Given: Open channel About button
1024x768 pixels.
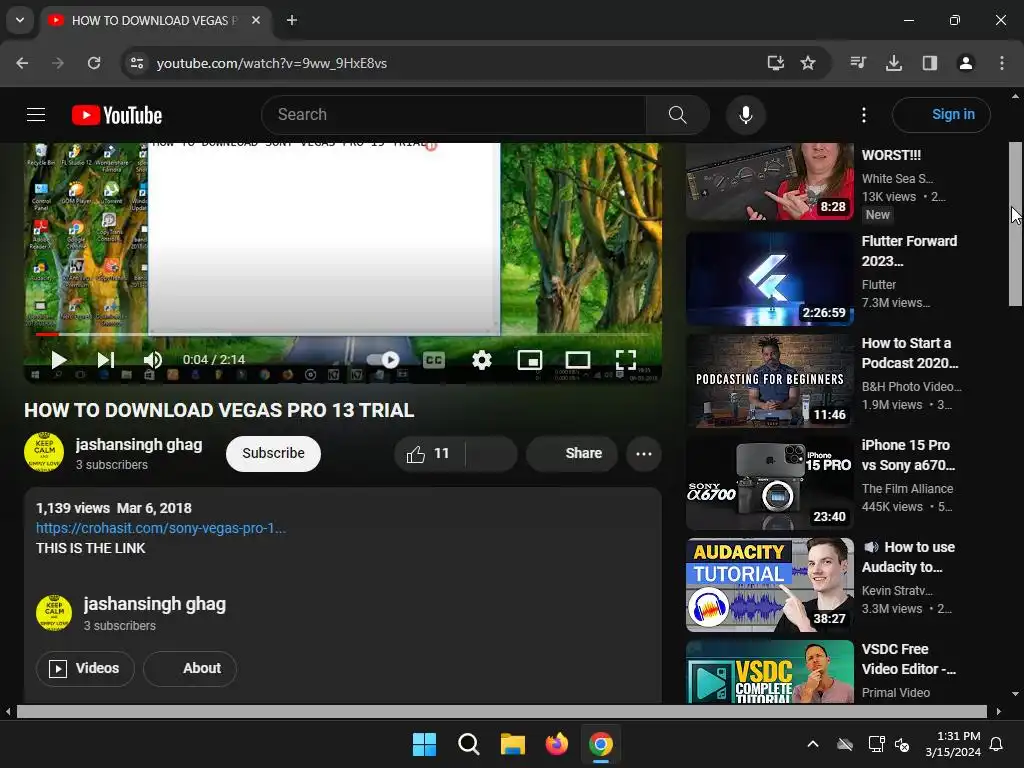Looking at the screenshot, I should coord(189,669).
